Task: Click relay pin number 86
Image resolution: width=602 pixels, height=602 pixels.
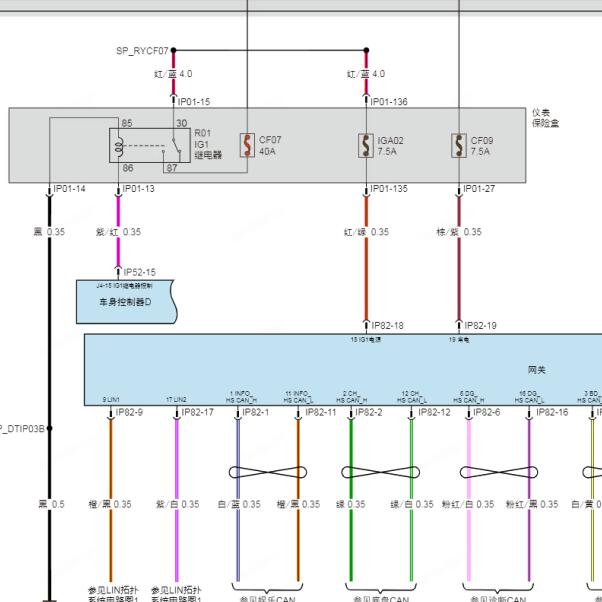Action: click(x=128, y=168)
